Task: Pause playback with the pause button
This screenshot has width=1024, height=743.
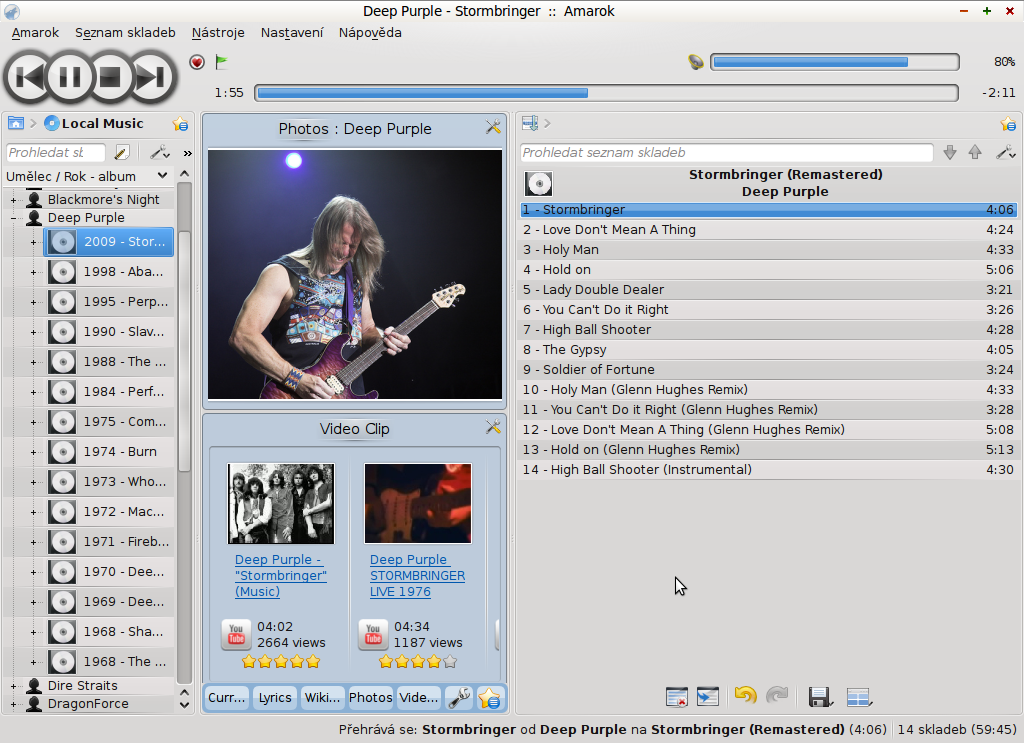Action: [x=70, y=78]
